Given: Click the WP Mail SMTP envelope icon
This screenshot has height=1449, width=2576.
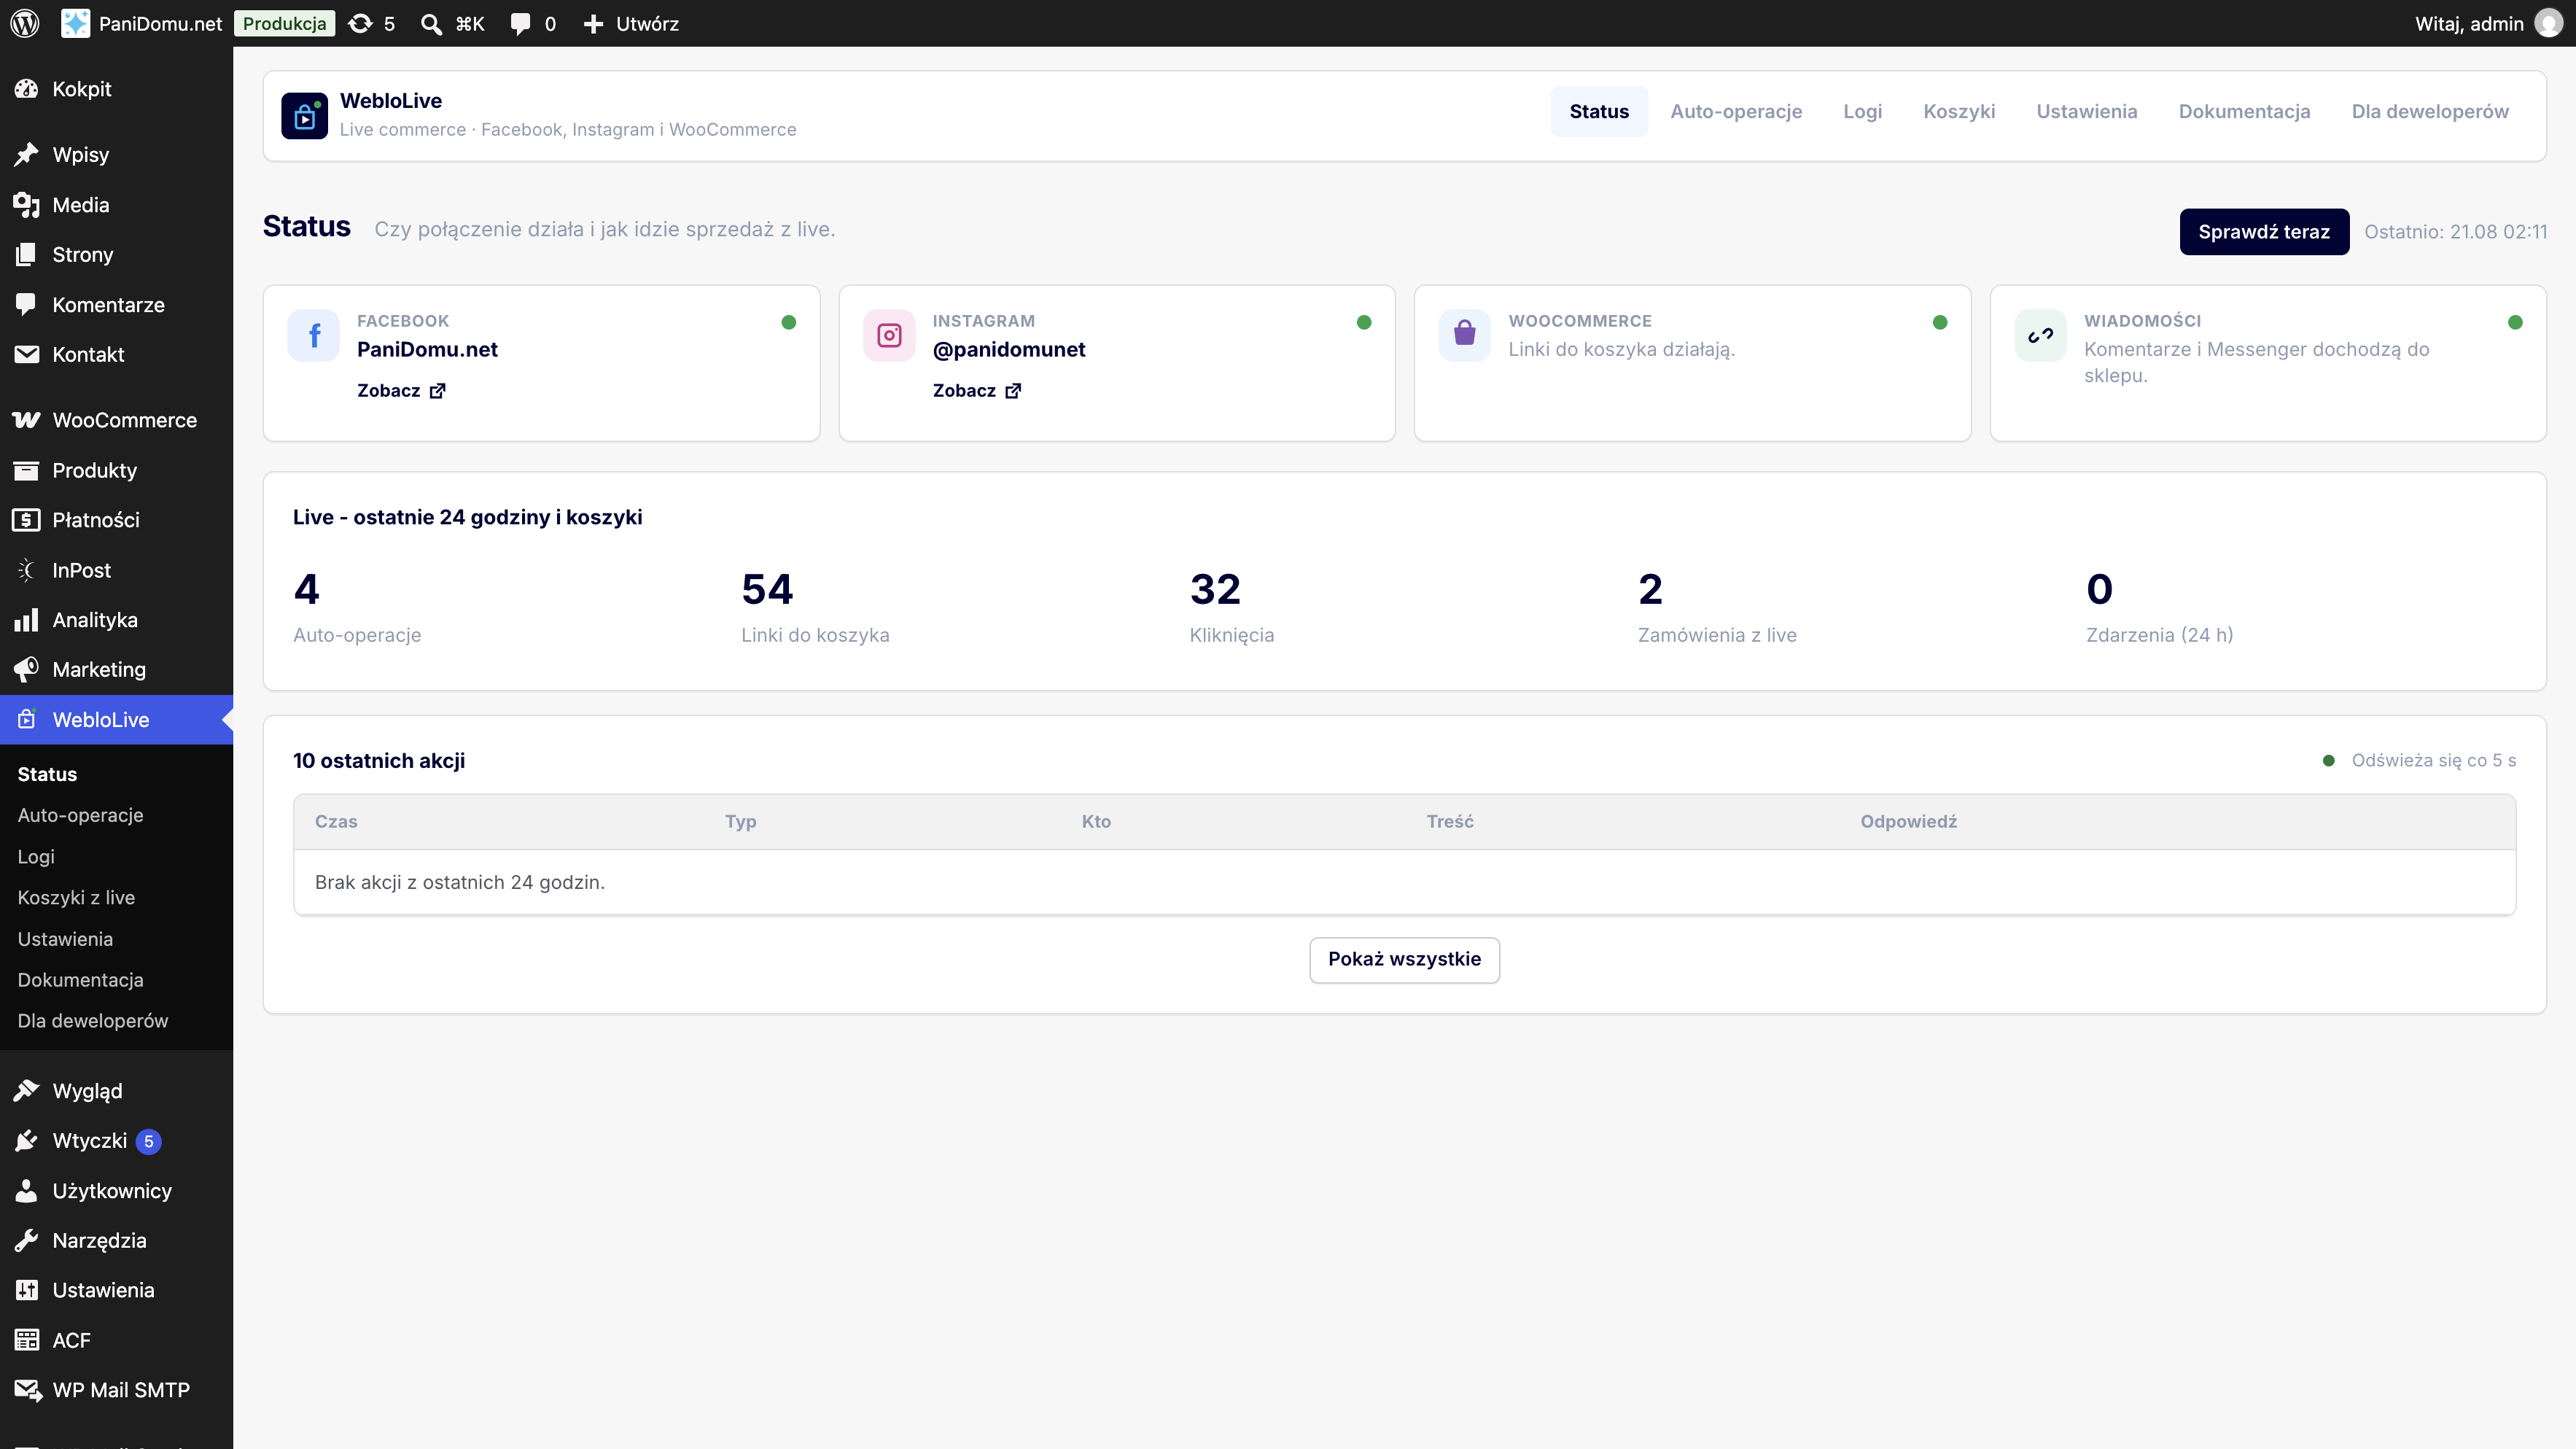Looking at the screenshot, I should coord(28,1390).
